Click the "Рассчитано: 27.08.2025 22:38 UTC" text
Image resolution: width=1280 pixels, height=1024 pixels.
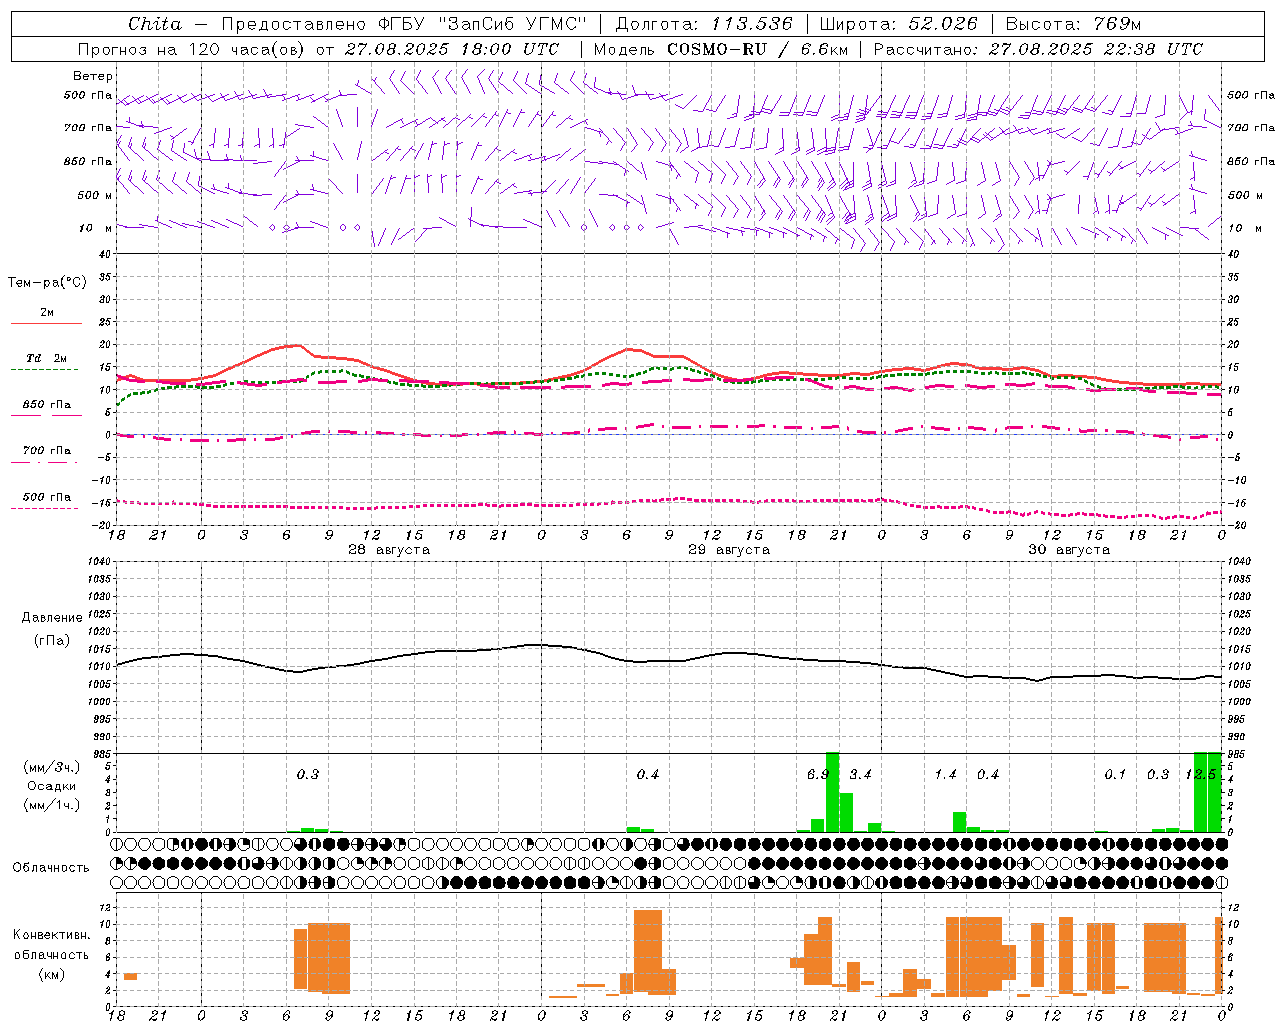coord(1038,49)
